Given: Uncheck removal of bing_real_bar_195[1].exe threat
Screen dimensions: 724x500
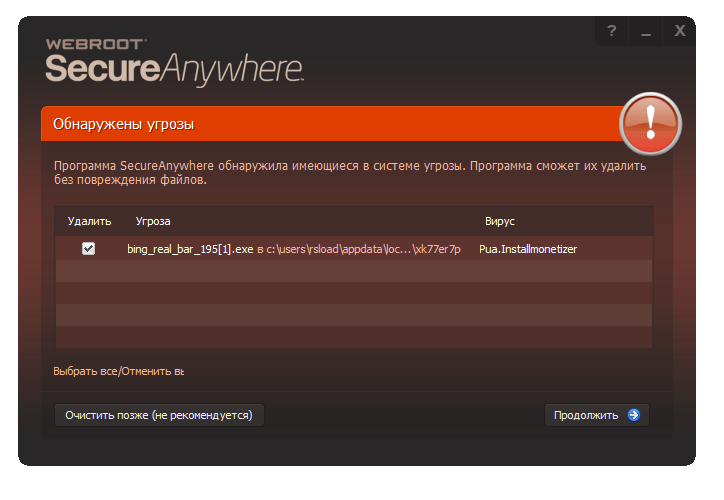Looking at the screenshot, I should coord(88,248).
